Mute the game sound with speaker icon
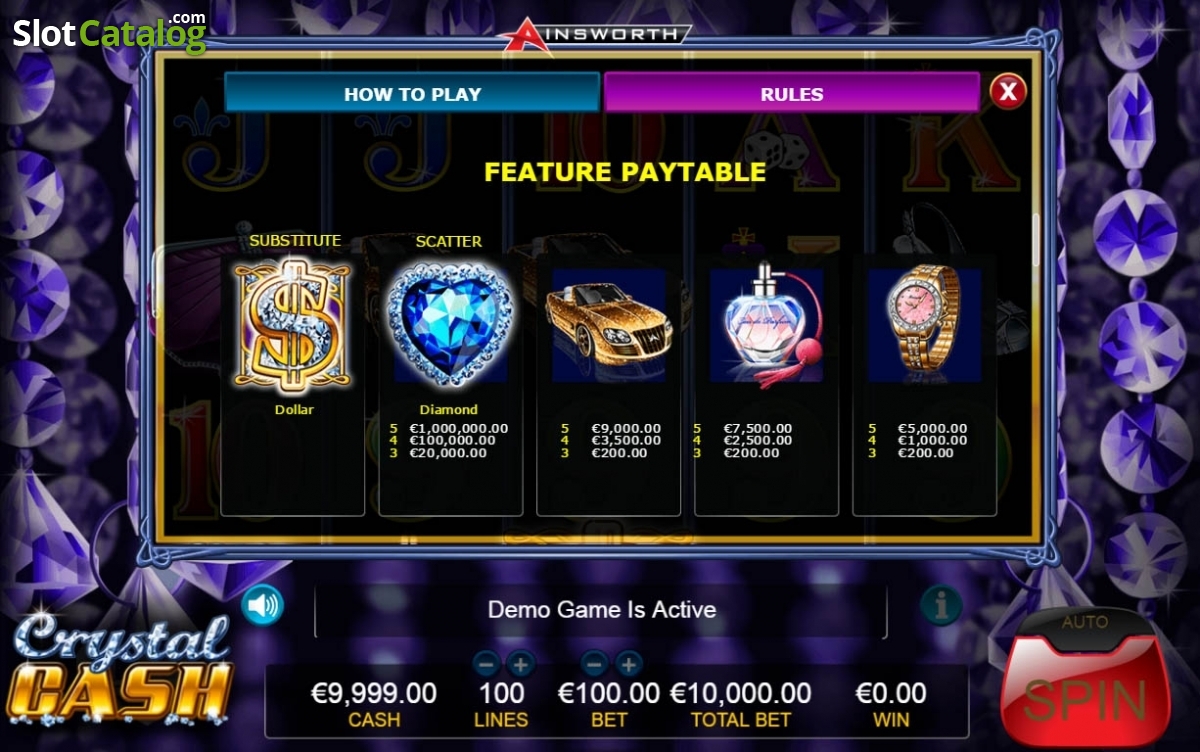 263,605
